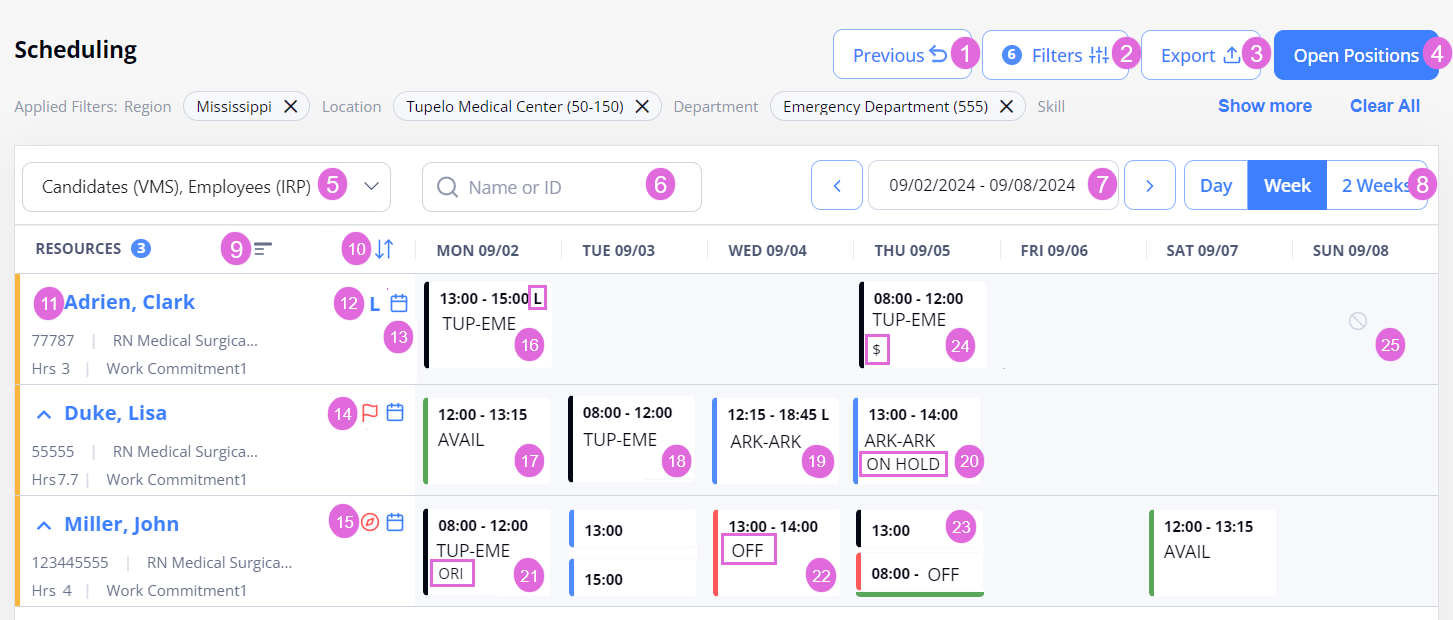Collapse the Miller, John row chevron
This screenshot has width=1453, height=620.
44,524
